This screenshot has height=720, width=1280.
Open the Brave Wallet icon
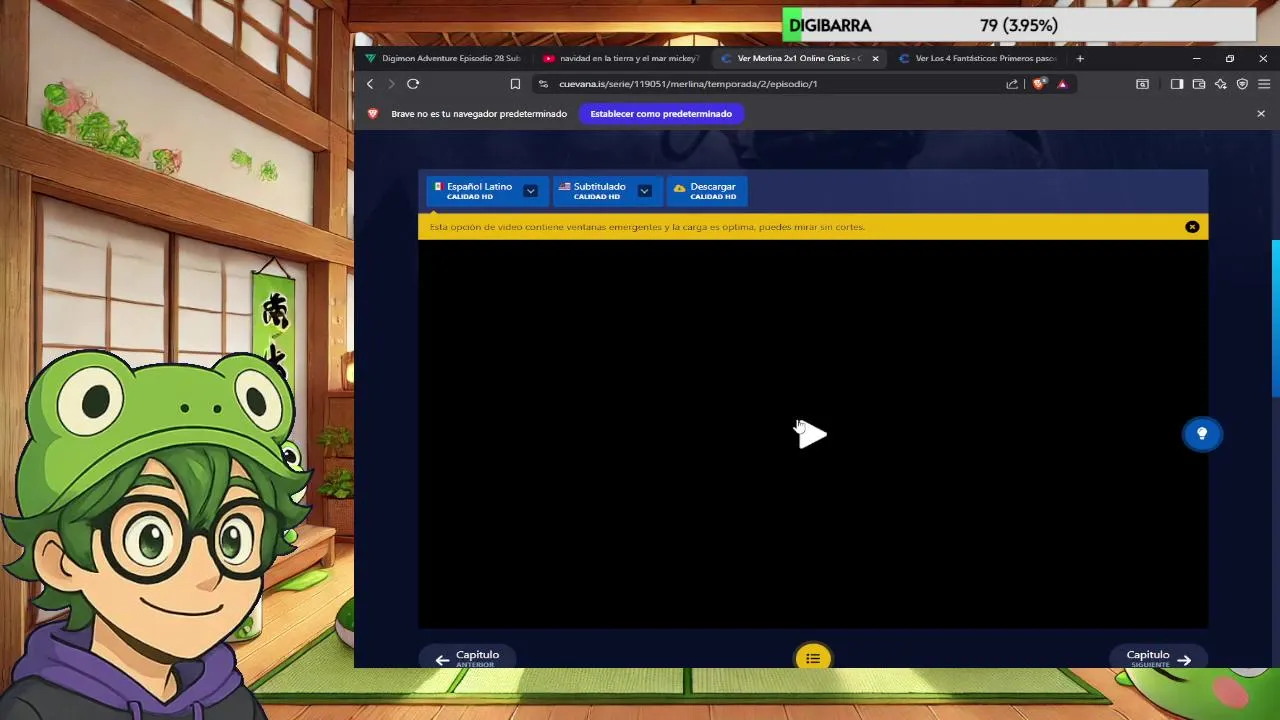pos(1199,84)
